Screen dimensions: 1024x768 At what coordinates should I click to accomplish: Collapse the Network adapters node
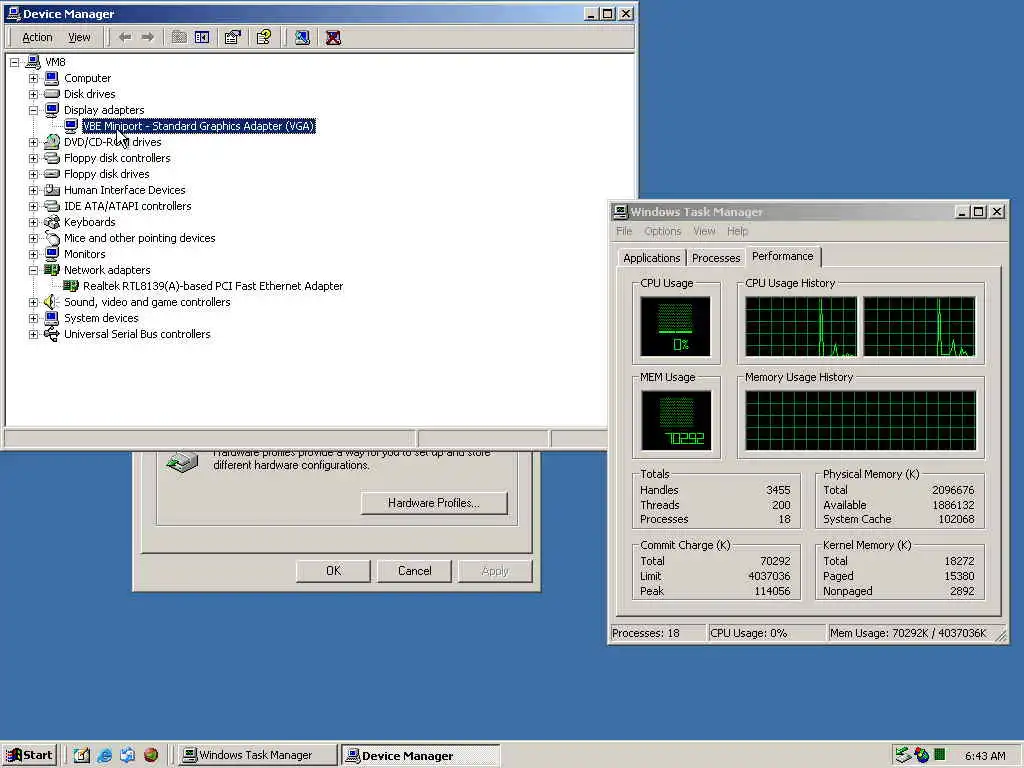coord(33,270)
